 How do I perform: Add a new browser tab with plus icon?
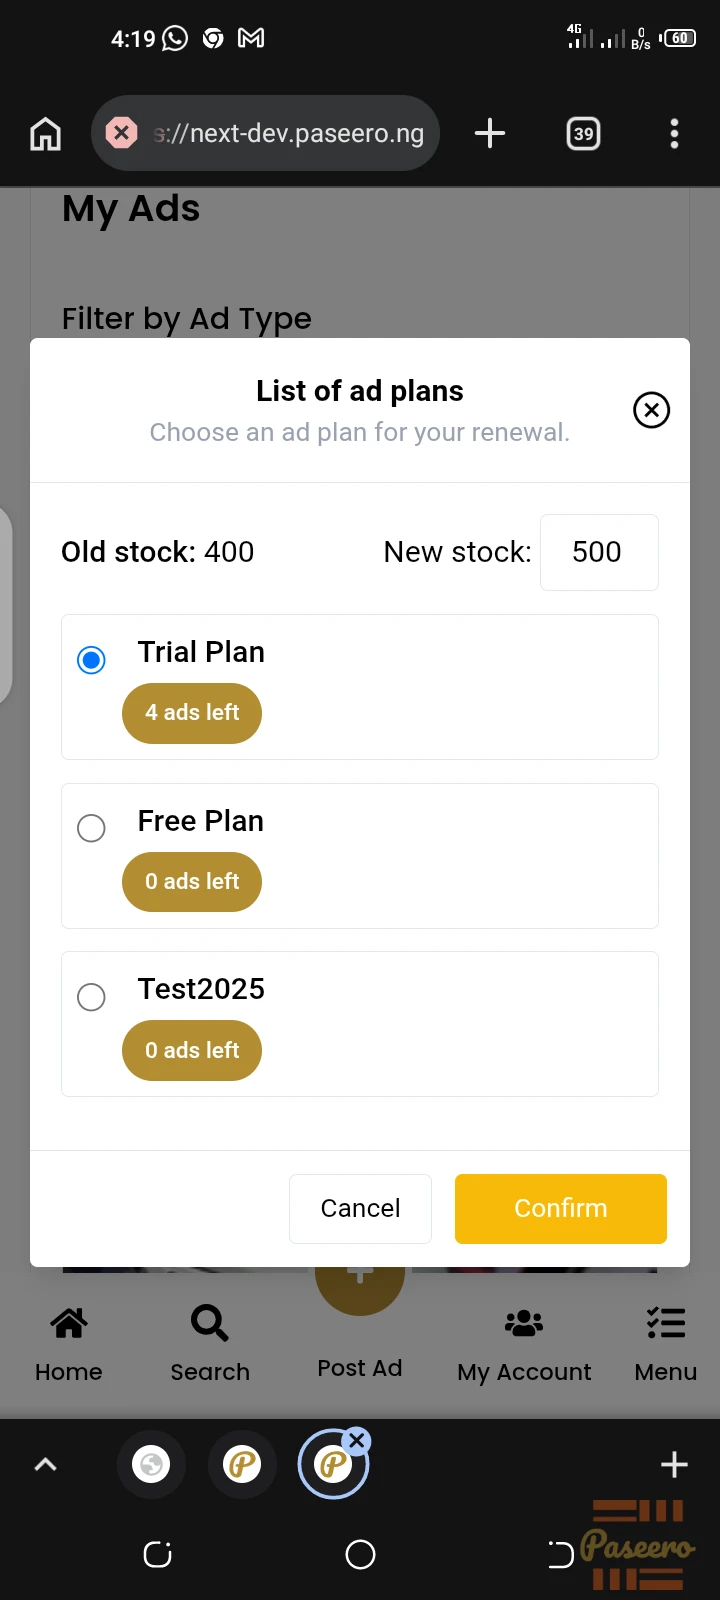click(489, 133)
